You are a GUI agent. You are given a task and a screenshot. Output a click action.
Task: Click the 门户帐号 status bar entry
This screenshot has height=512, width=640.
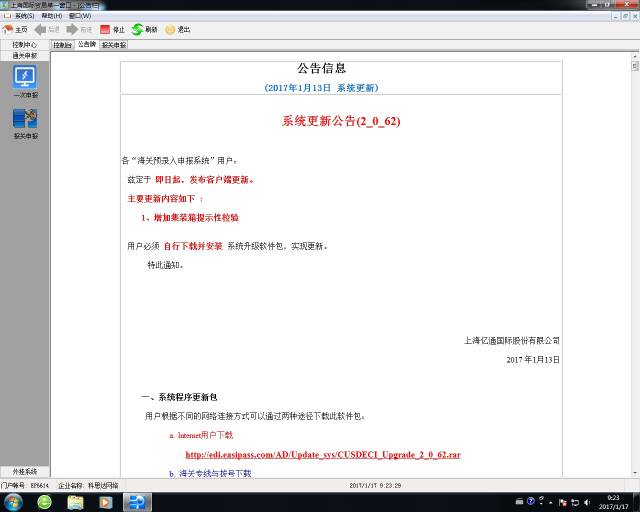point(25,485)
